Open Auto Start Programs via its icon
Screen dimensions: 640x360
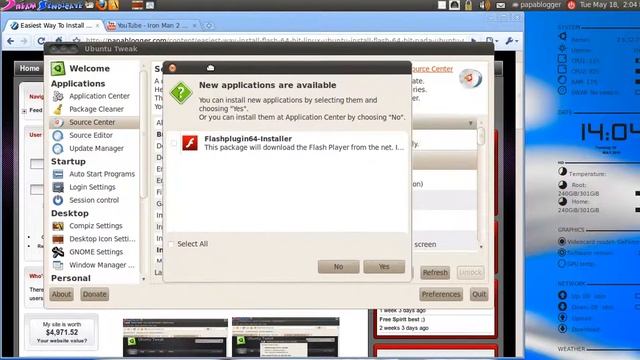[x=58, y=174]
